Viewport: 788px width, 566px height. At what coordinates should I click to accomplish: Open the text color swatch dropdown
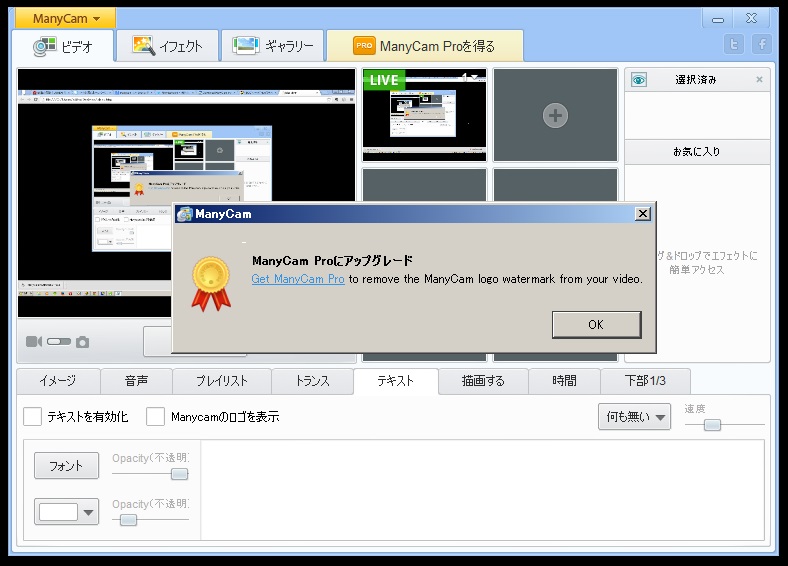coord(66,512)
